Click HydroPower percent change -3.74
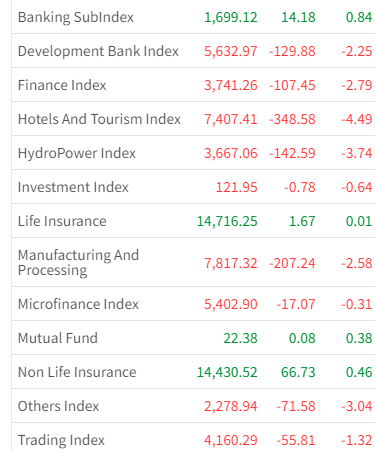The image size is (375, 450). 356,154
